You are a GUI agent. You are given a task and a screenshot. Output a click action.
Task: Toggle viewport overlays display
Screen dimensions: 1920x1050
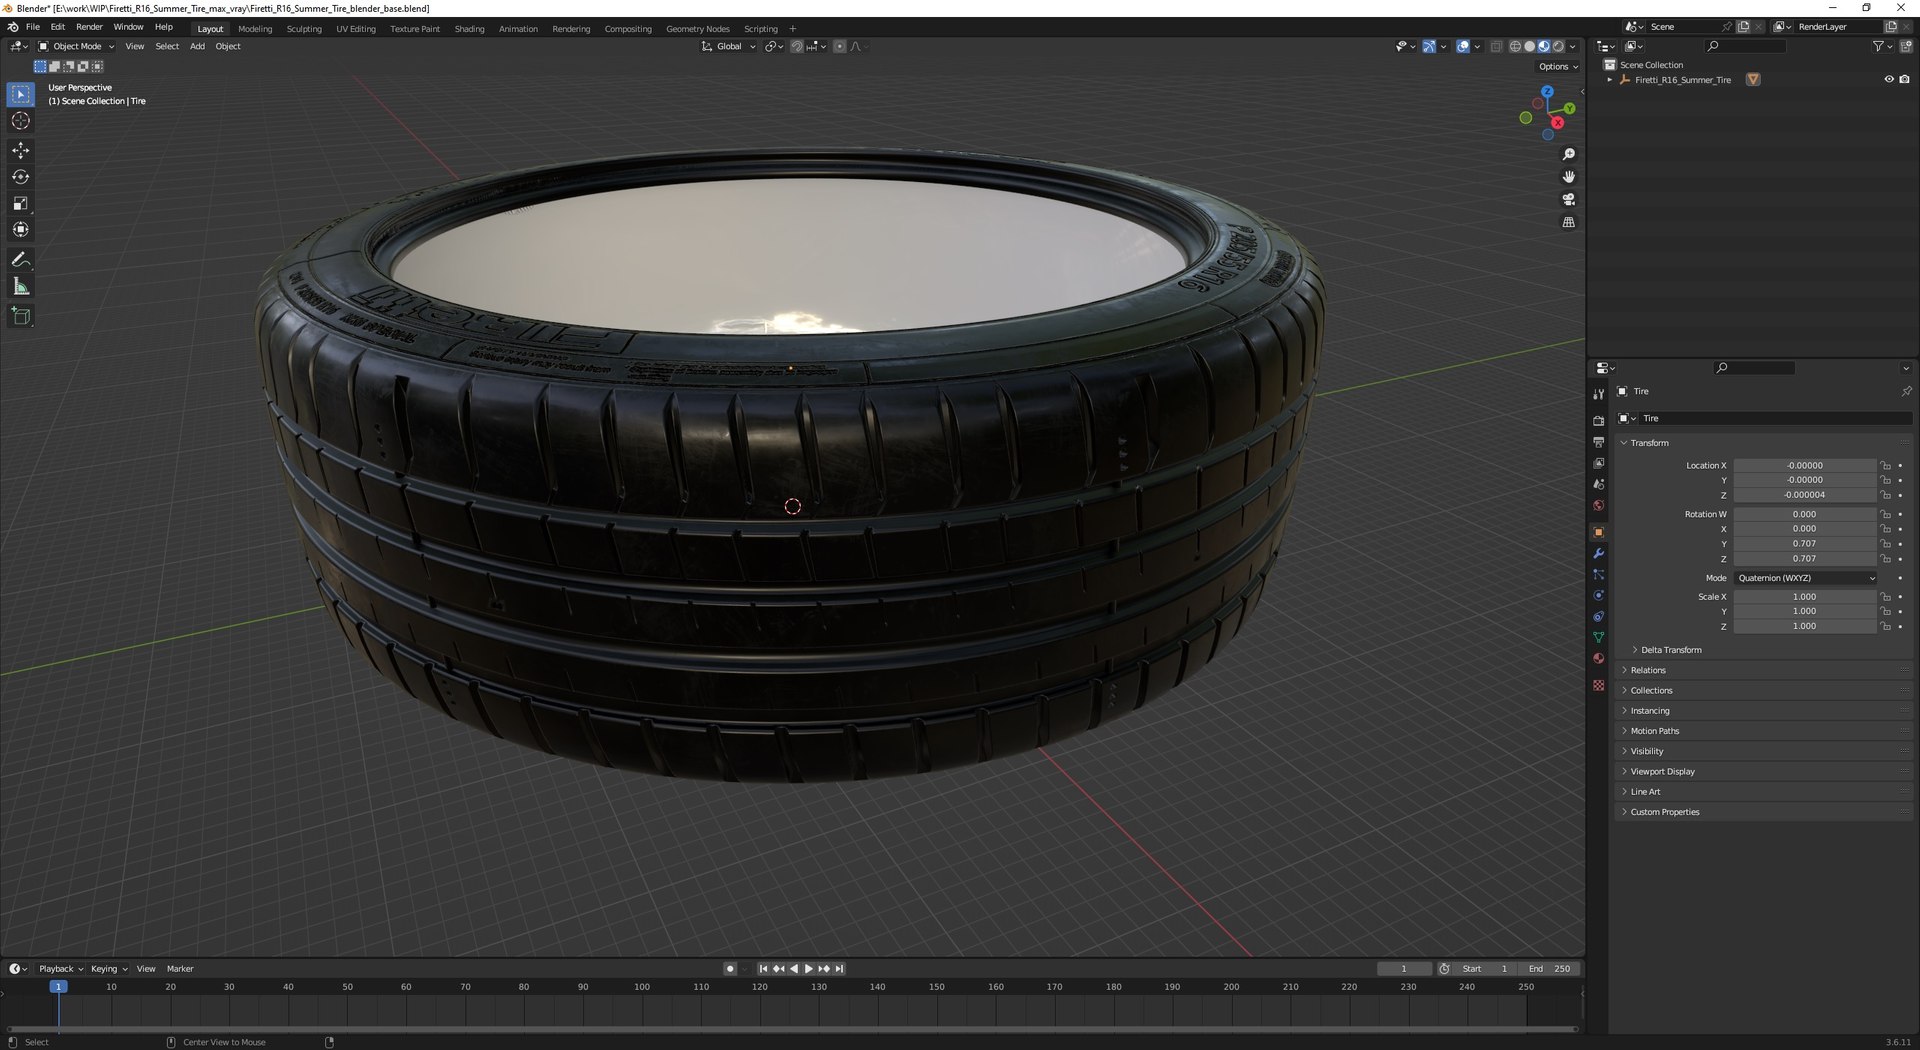pyautogui.click(x=1463, y=46)
